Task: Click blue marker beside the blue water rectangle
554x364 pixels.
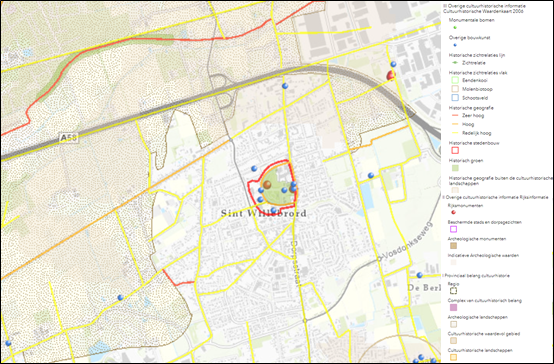Action: click(371, 175)
